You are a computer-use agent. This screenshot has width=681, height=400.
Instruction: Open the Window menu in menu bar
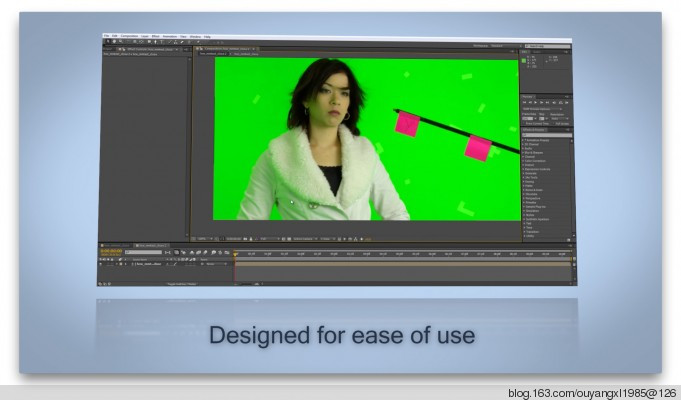(193, 36)
